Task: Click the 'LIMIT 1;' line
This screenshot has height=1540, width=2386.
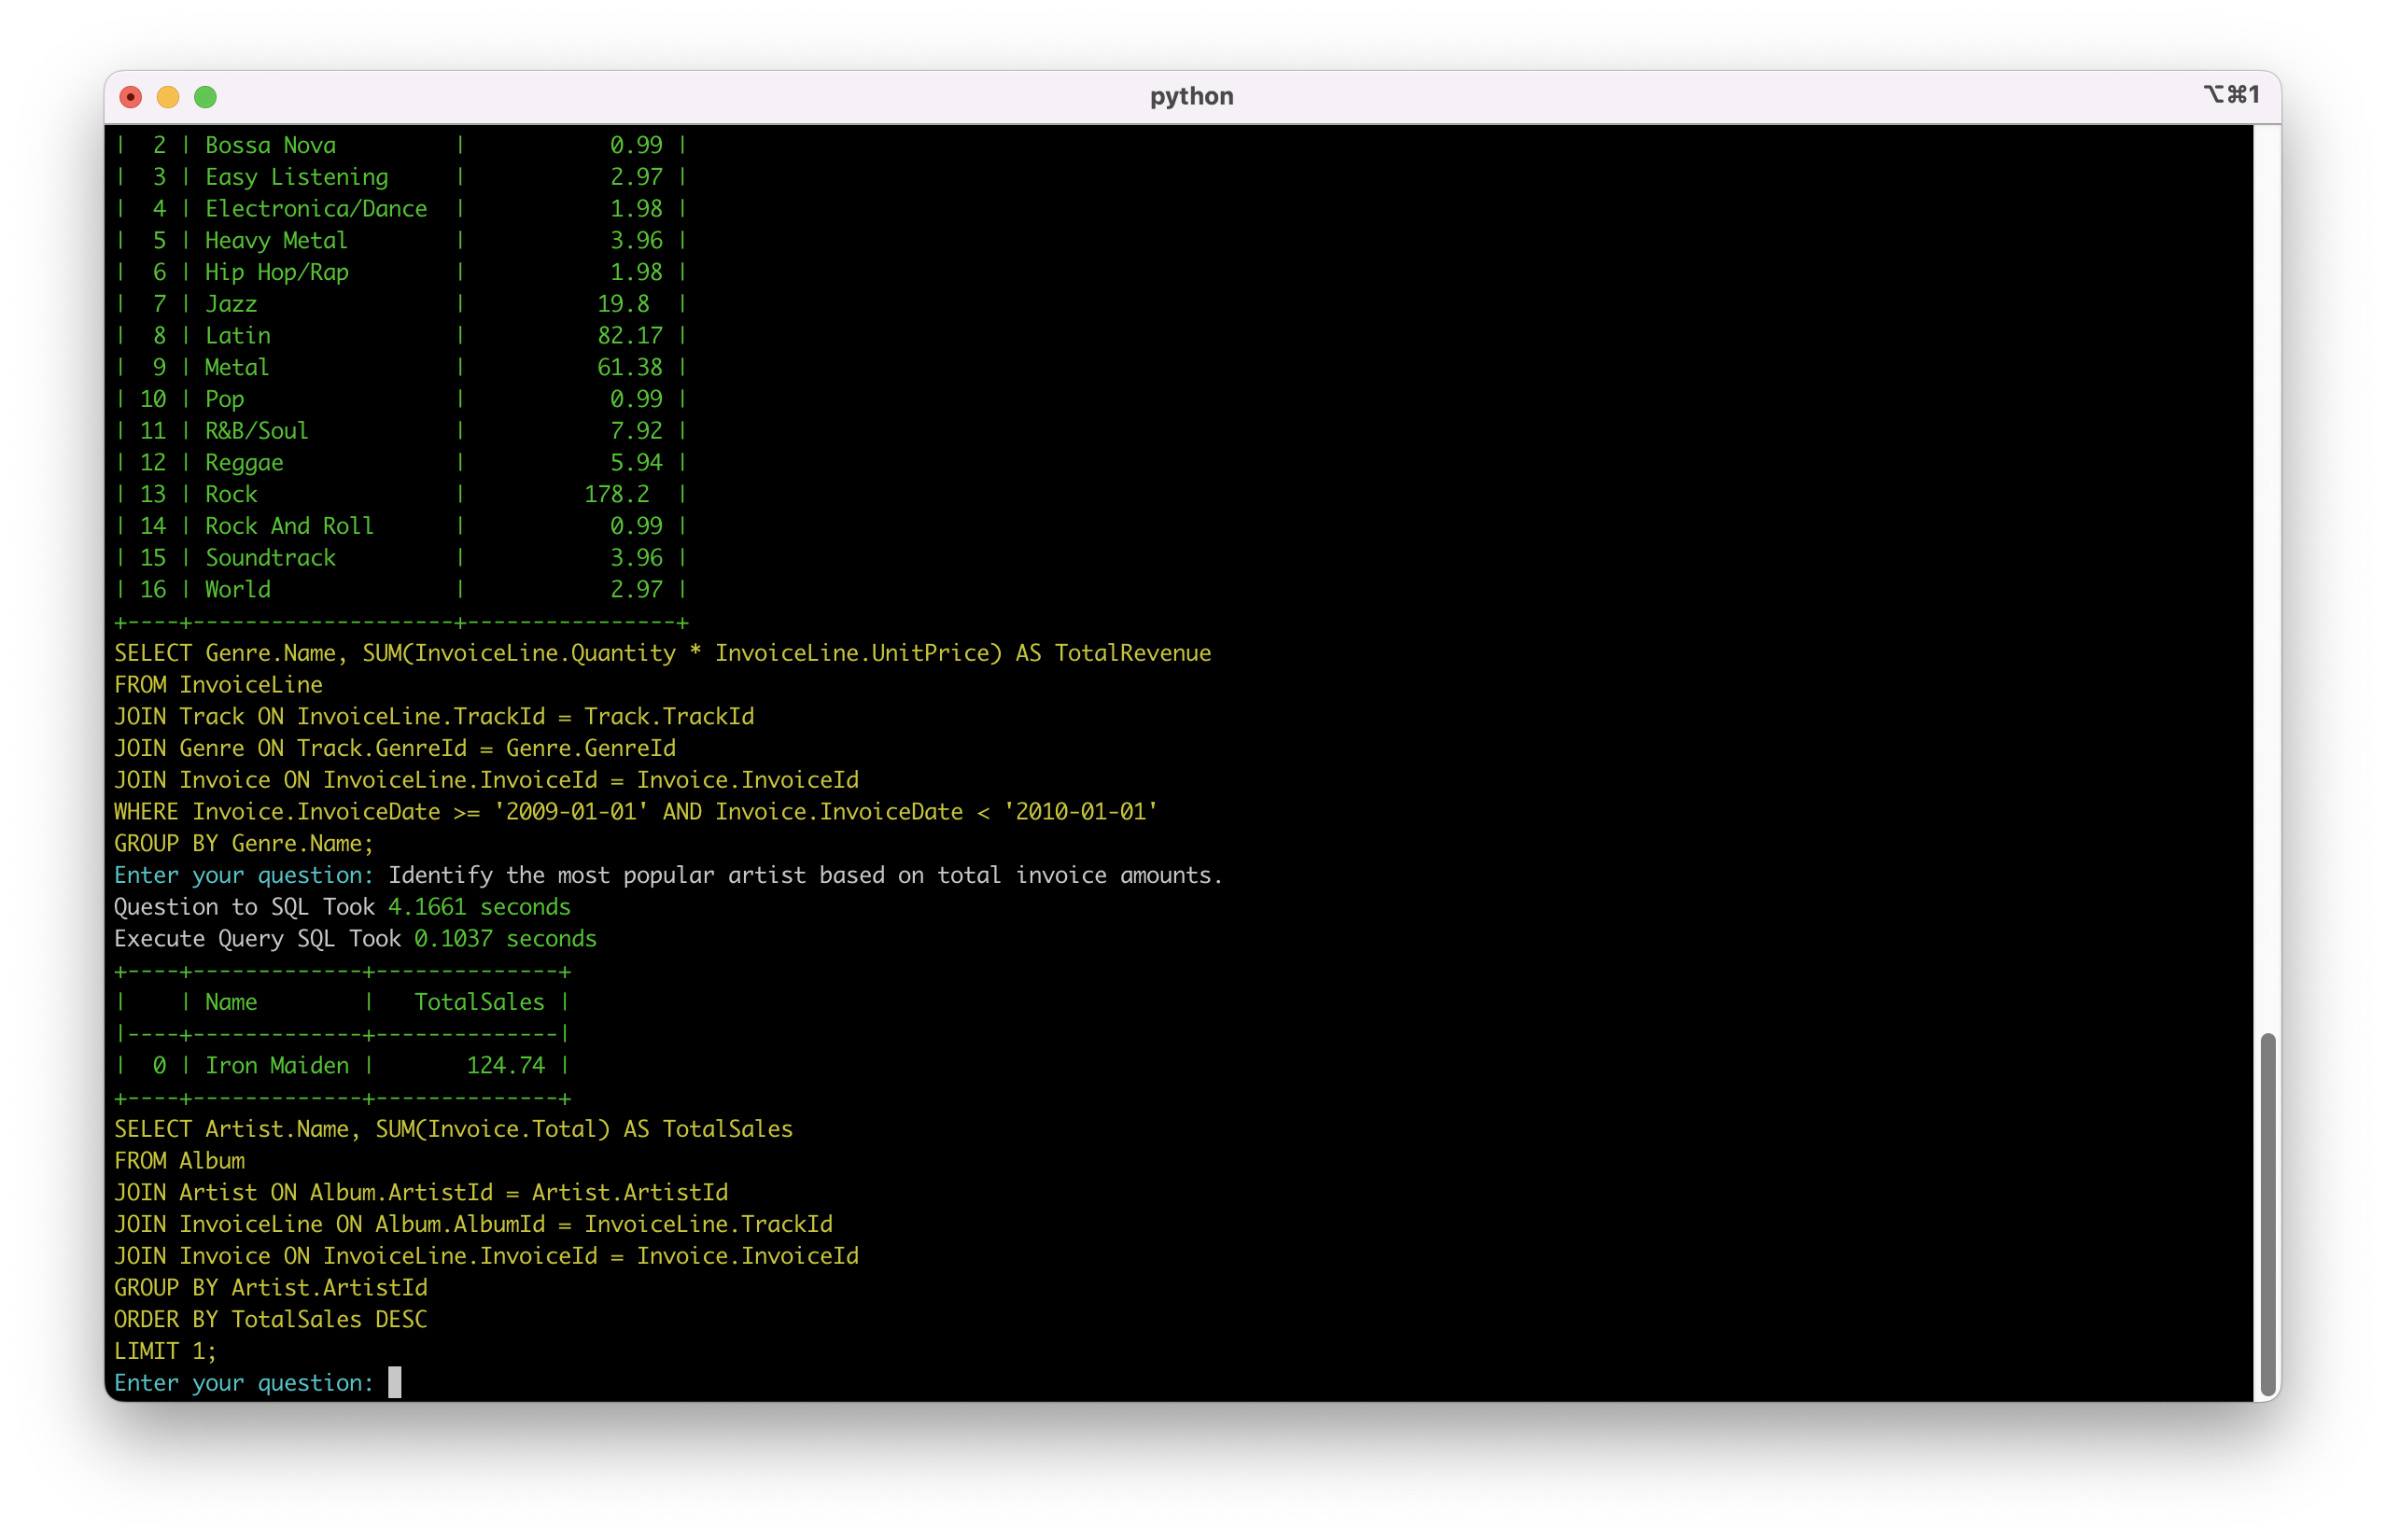Action: [x=165, y=1351]
